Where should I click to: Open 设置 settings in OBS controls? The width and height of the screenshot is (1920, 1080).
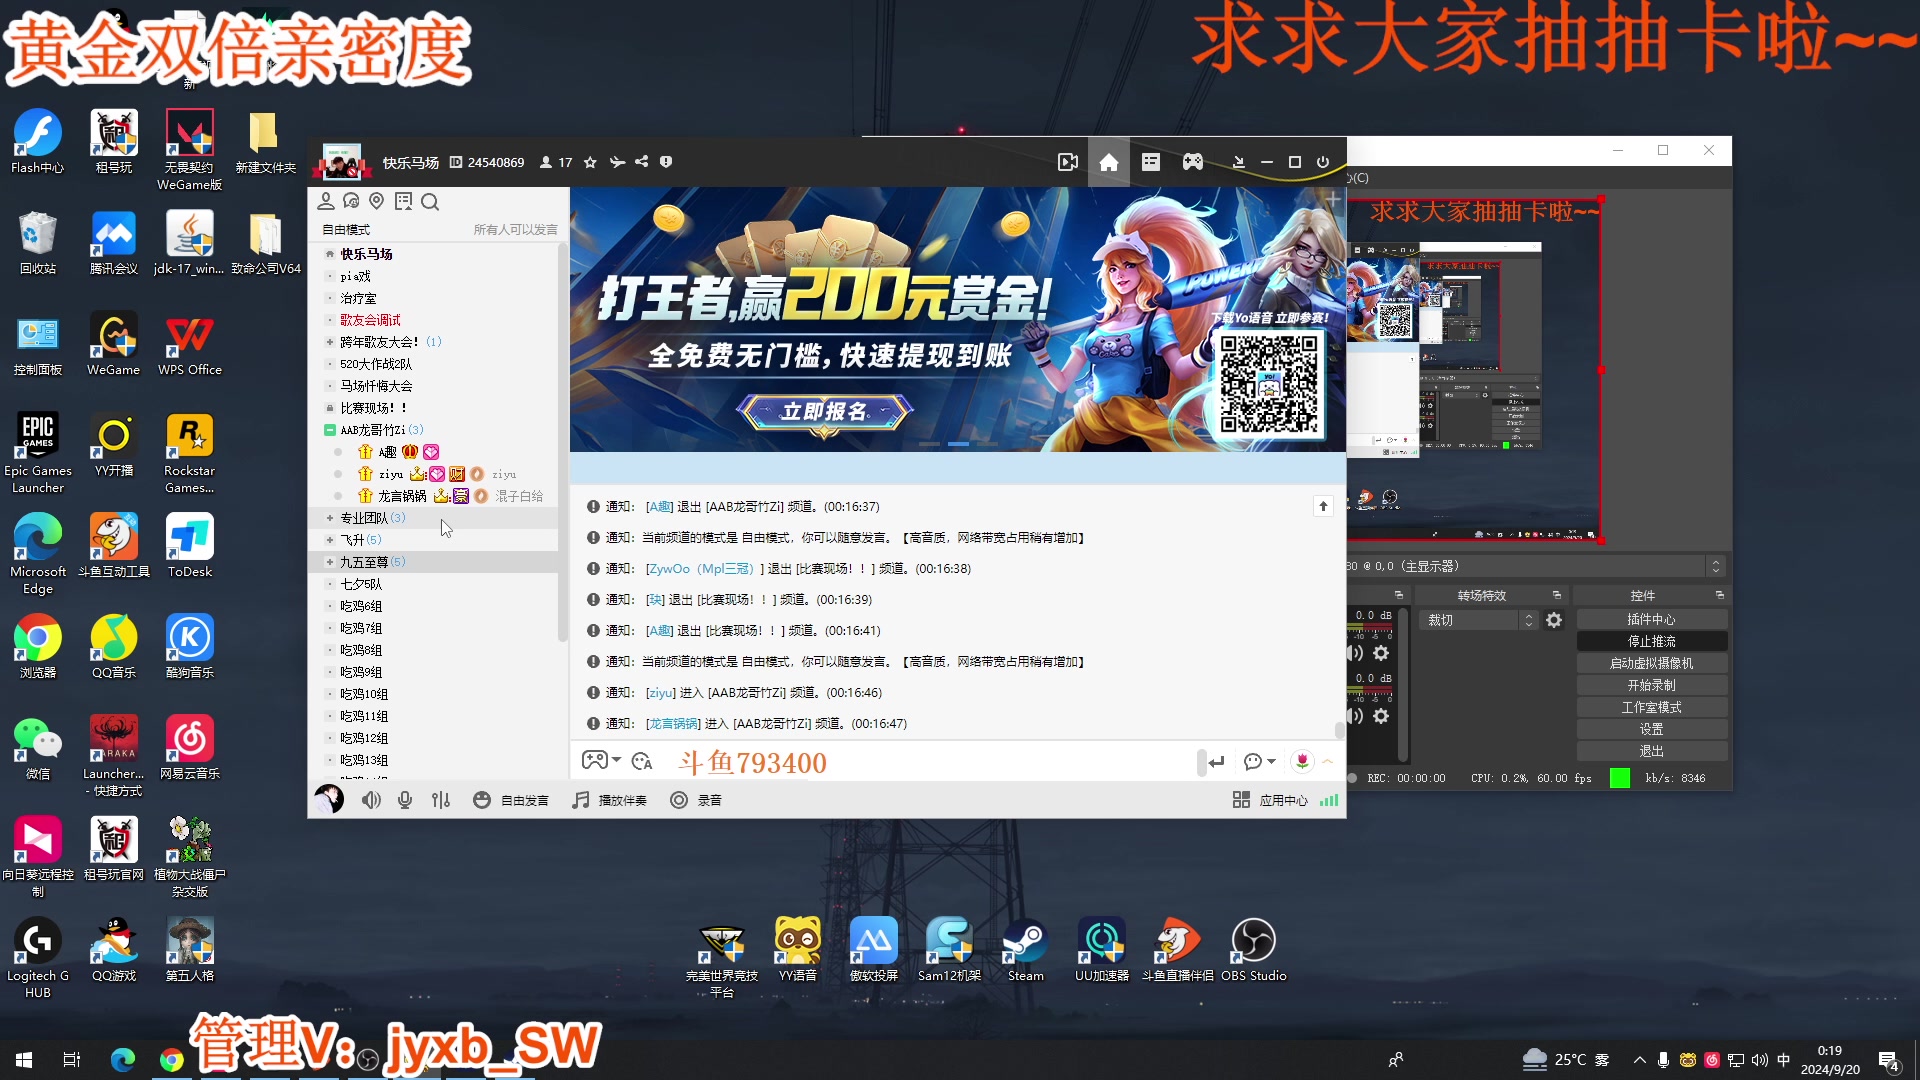1651,729
